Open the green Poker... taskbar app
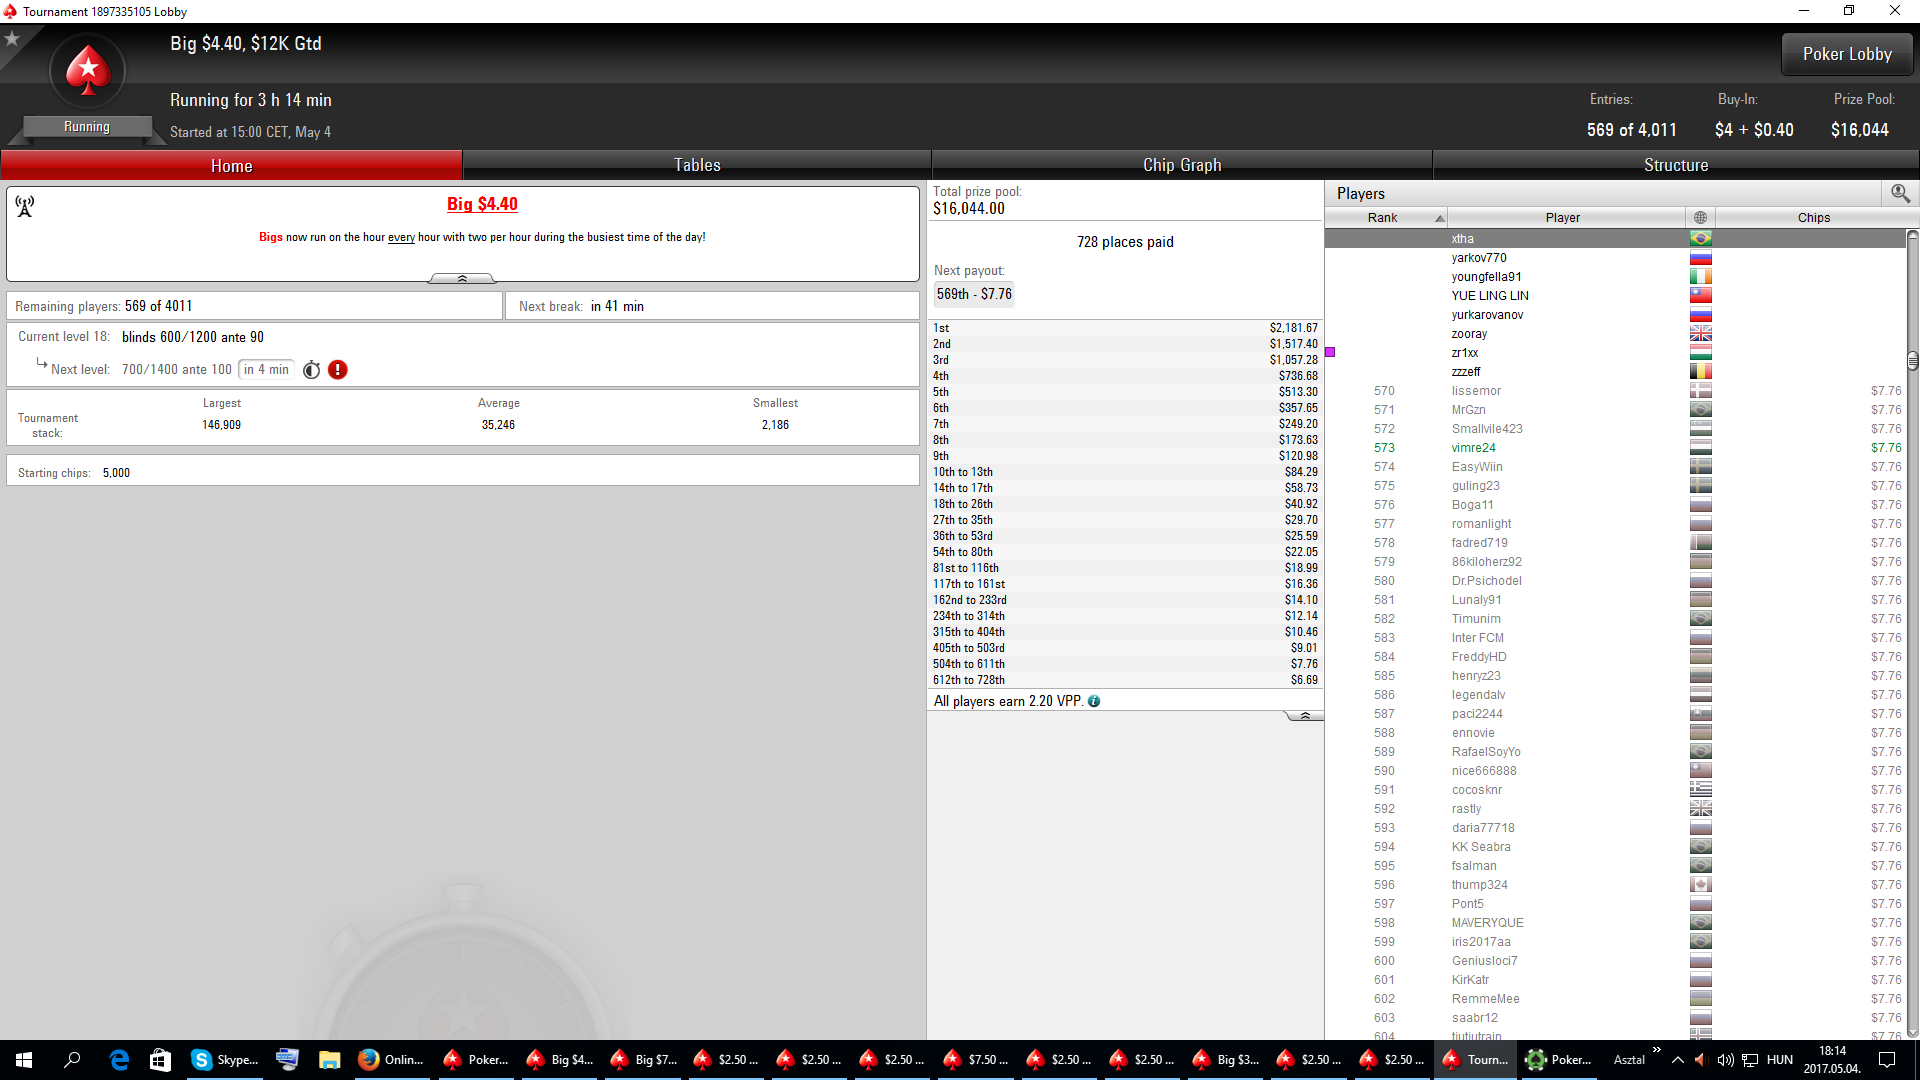Viewport: 1920px width, 1080px height. tap(1560, 1060)
